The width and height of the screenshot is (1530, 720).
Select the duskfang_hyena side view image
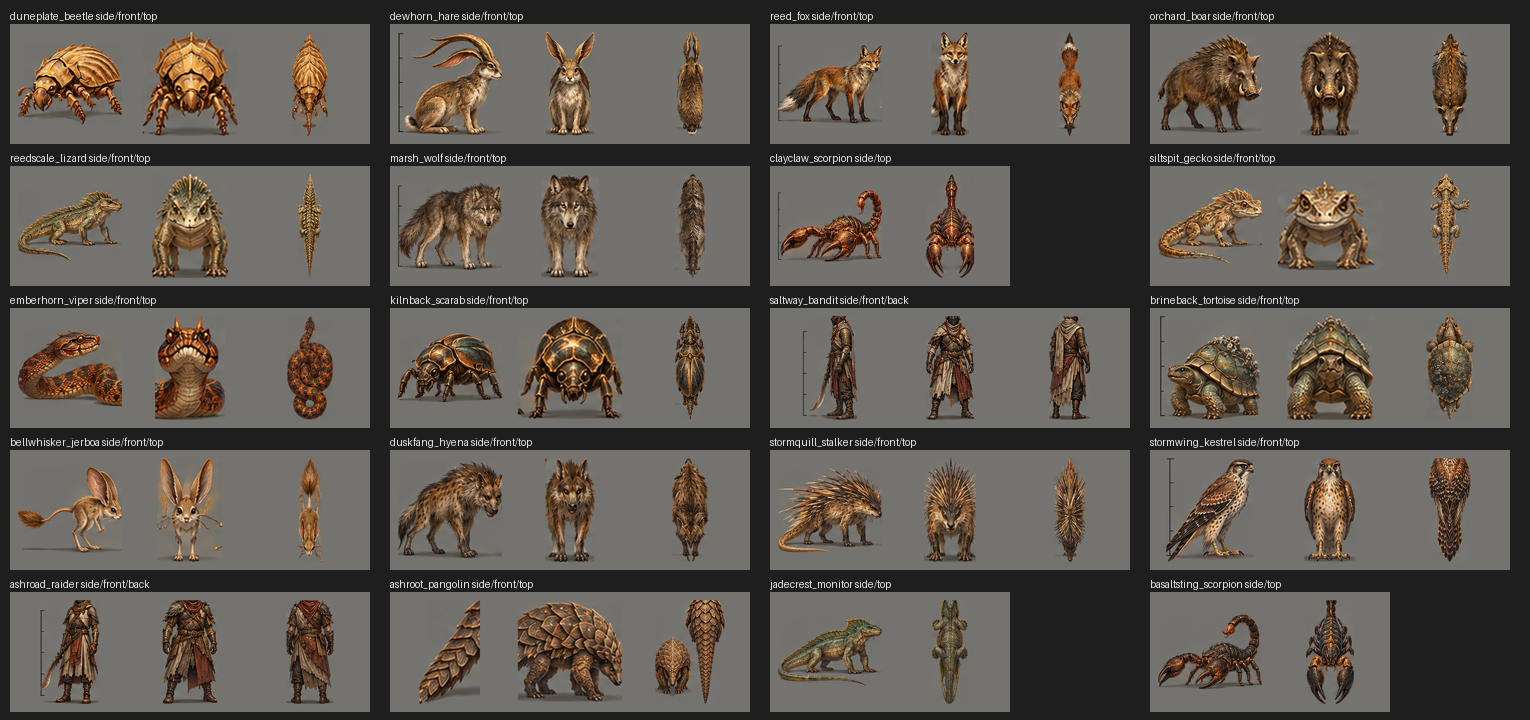point(450,510)
